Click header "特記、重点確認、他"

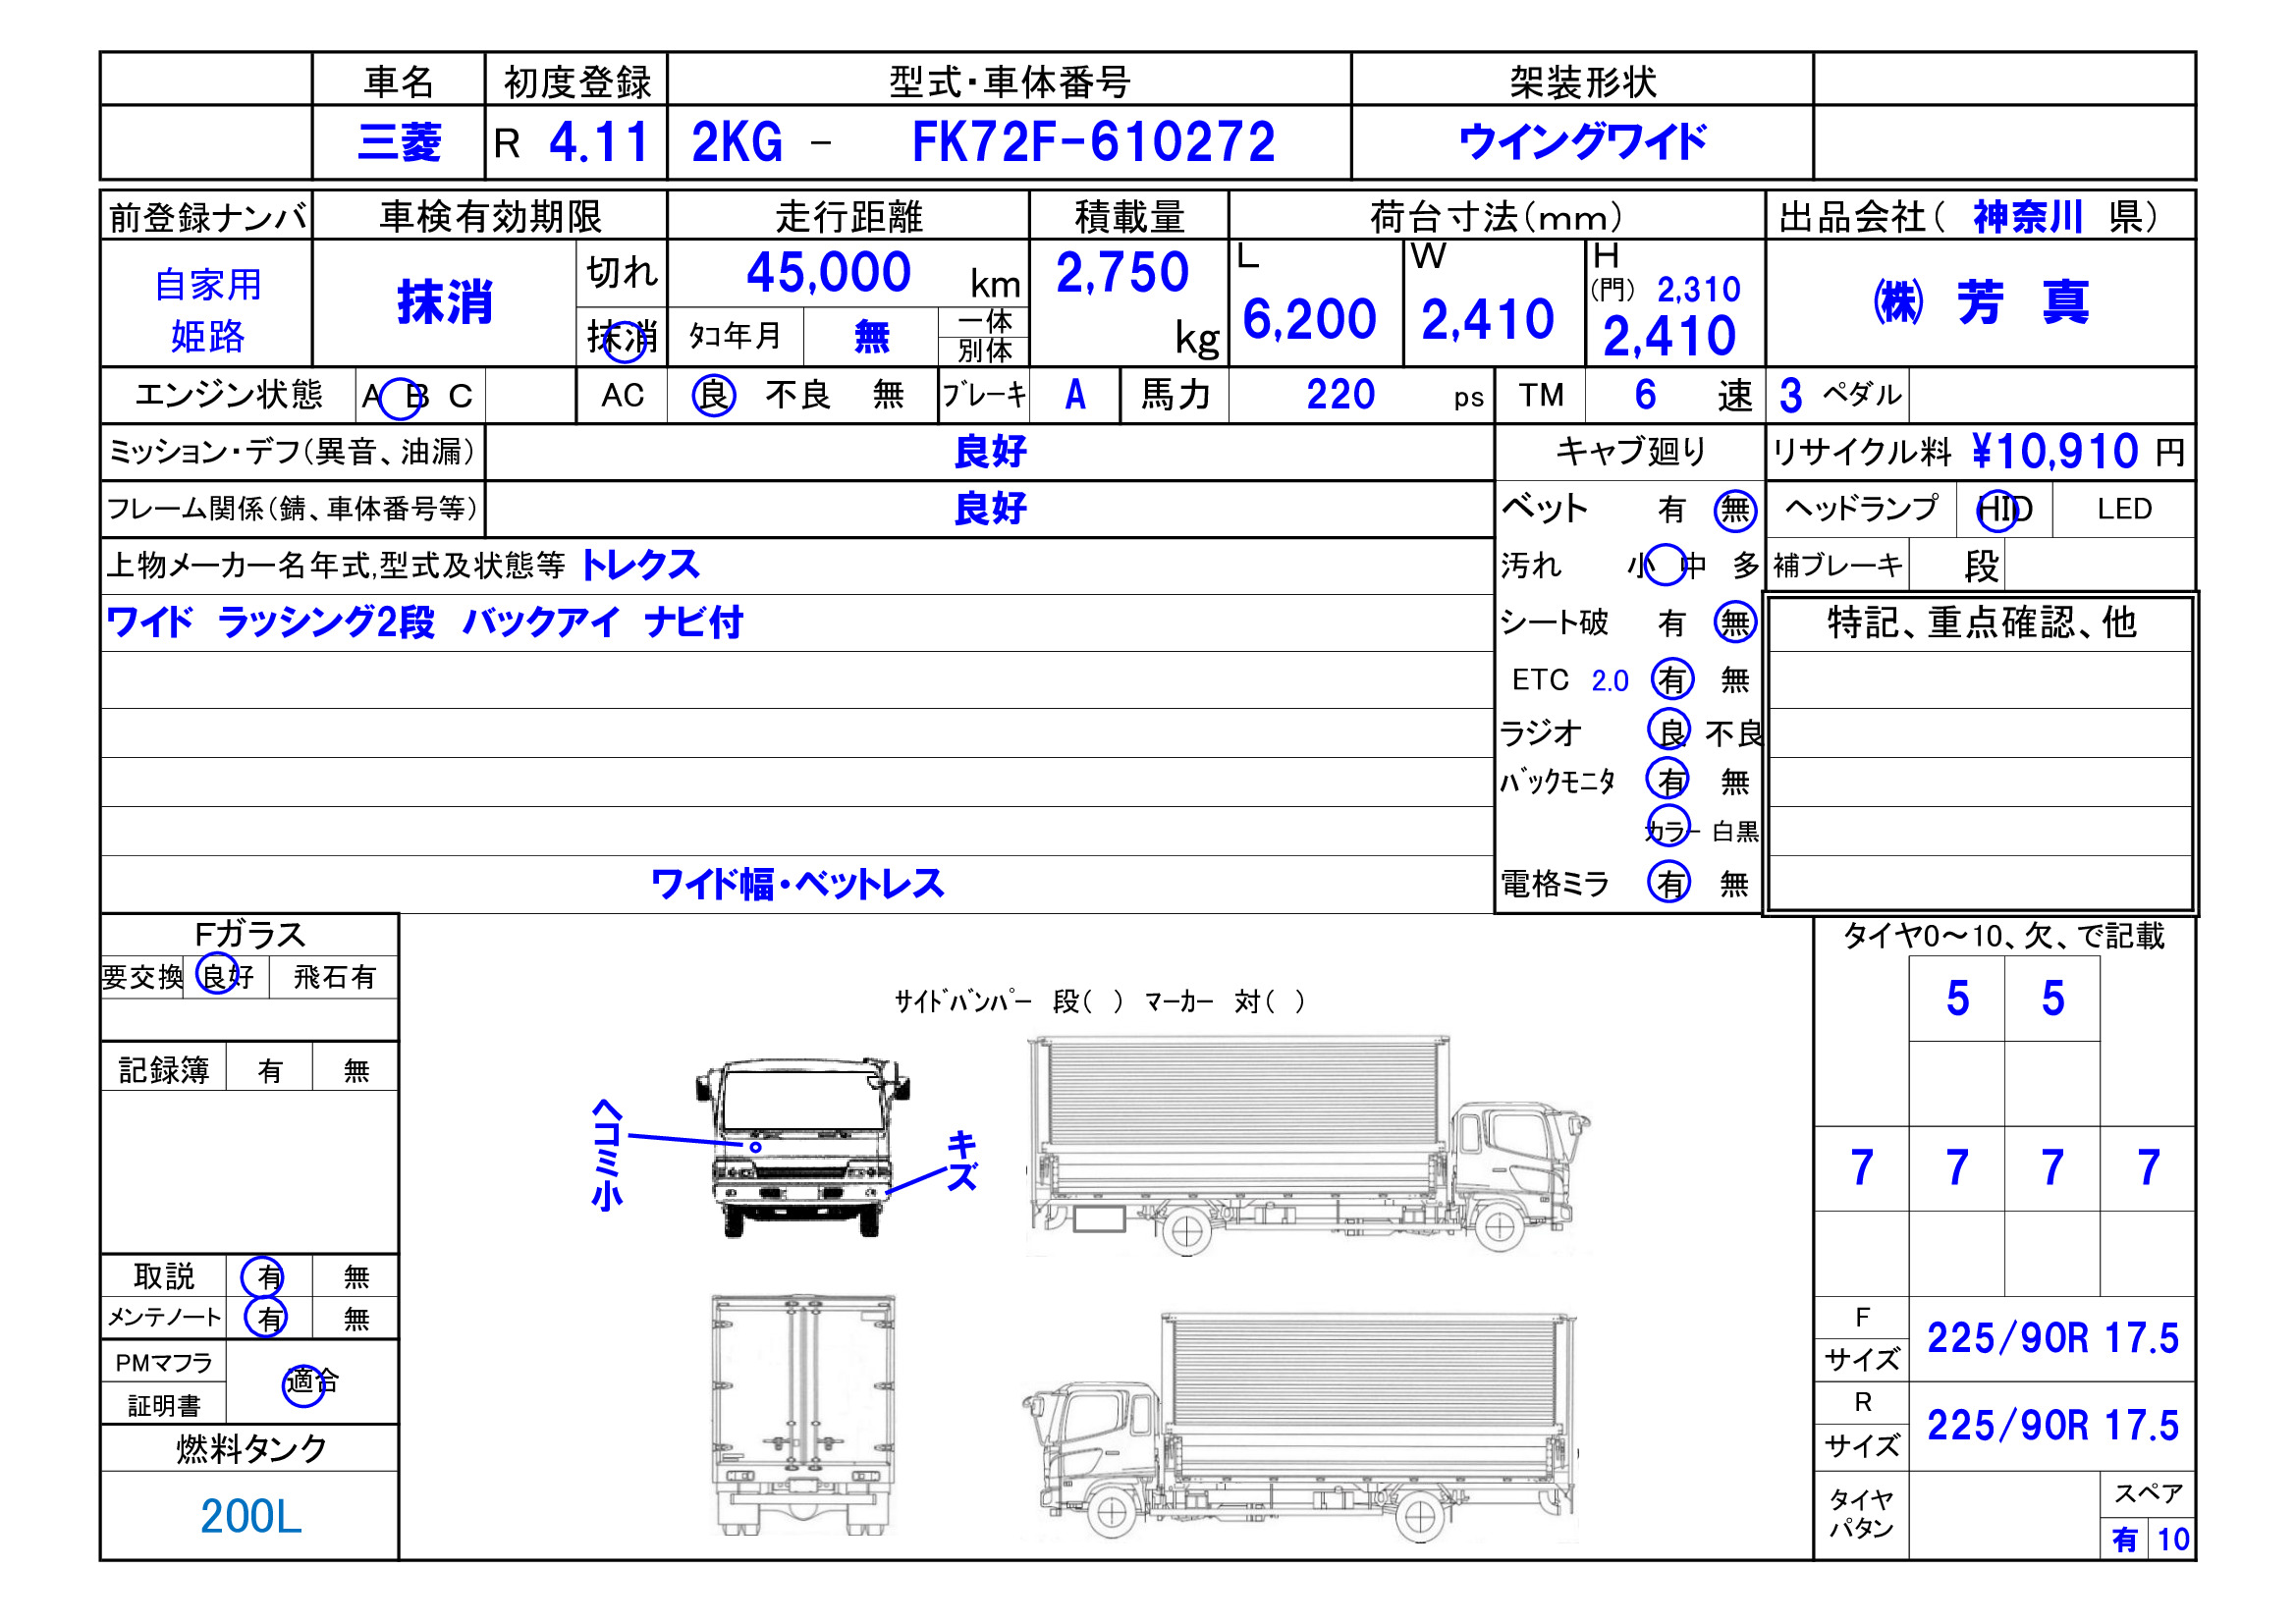[x=1981, y=622]
